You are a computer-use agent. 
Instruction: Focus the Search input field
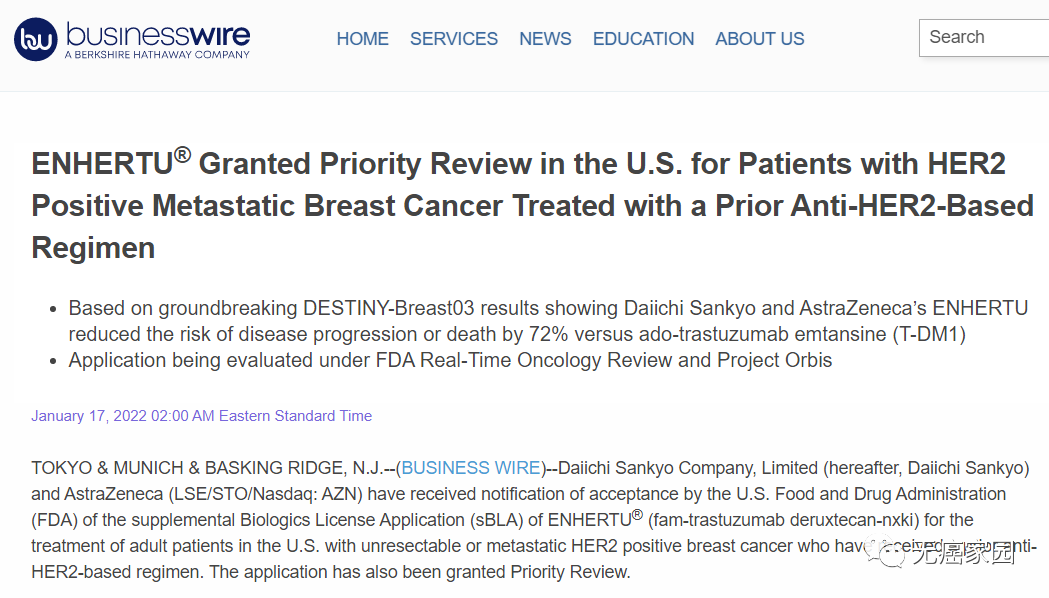pos(985,38)
